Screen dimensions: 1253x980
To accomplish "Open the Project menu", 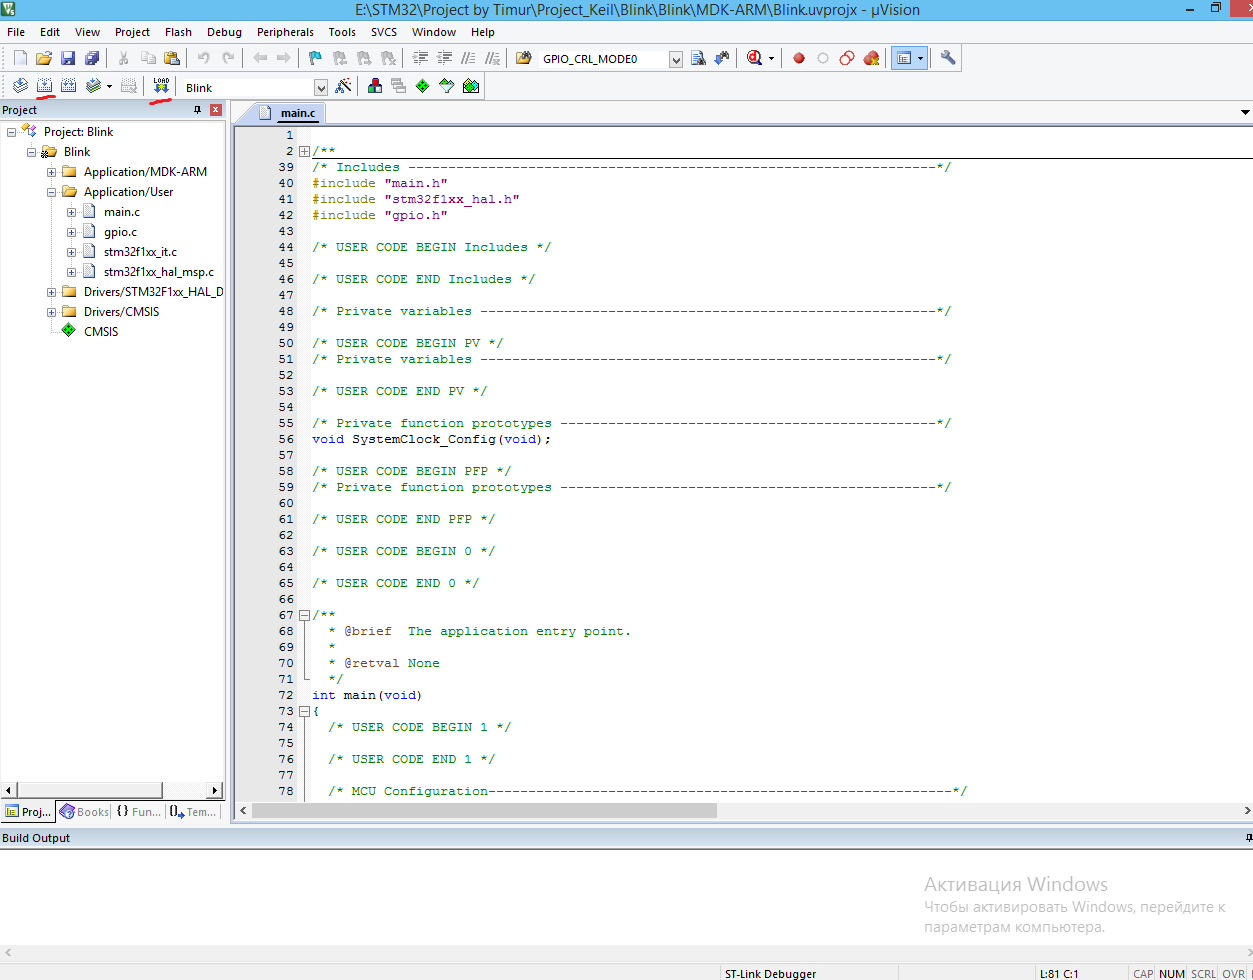I will tap(133, 32).
